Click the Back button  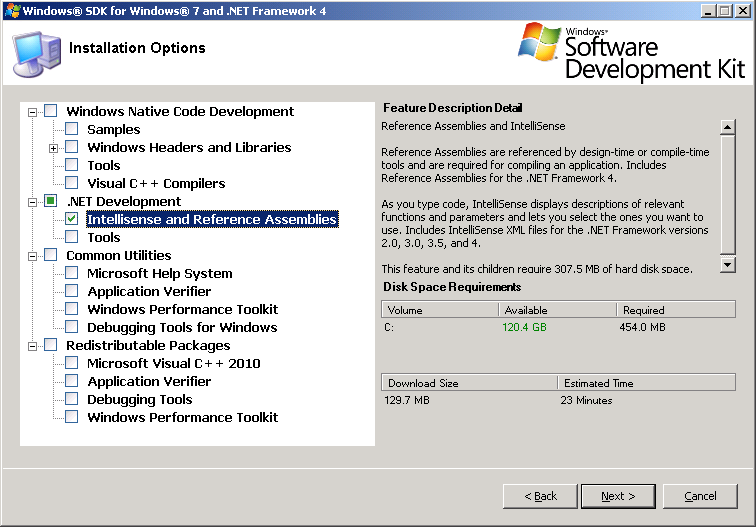click(x=539, y=495)
